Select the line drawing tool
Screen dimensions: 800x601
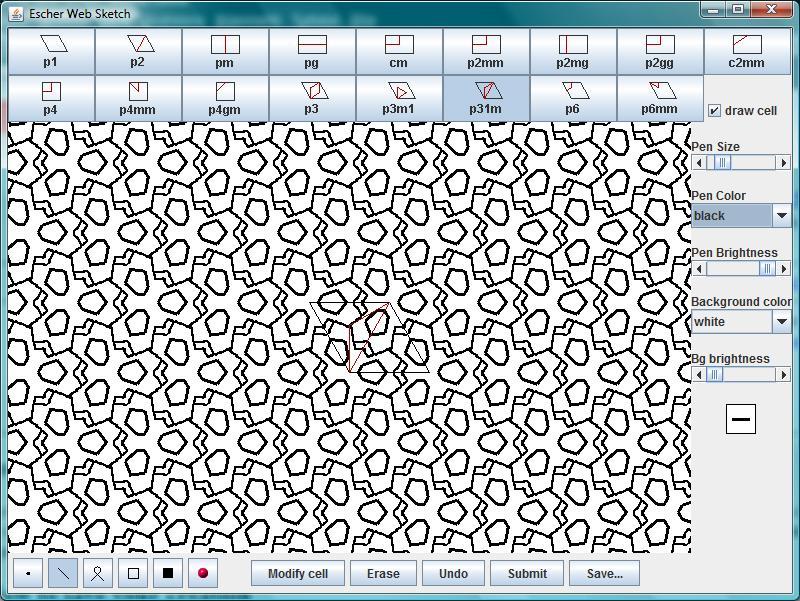pyautogui.click(x=63, y=573)
